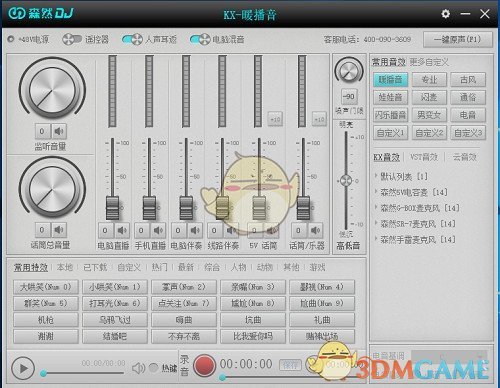Play the 机枪 sound effect
This screenshot has width=500, height=388.
point(46,320)
